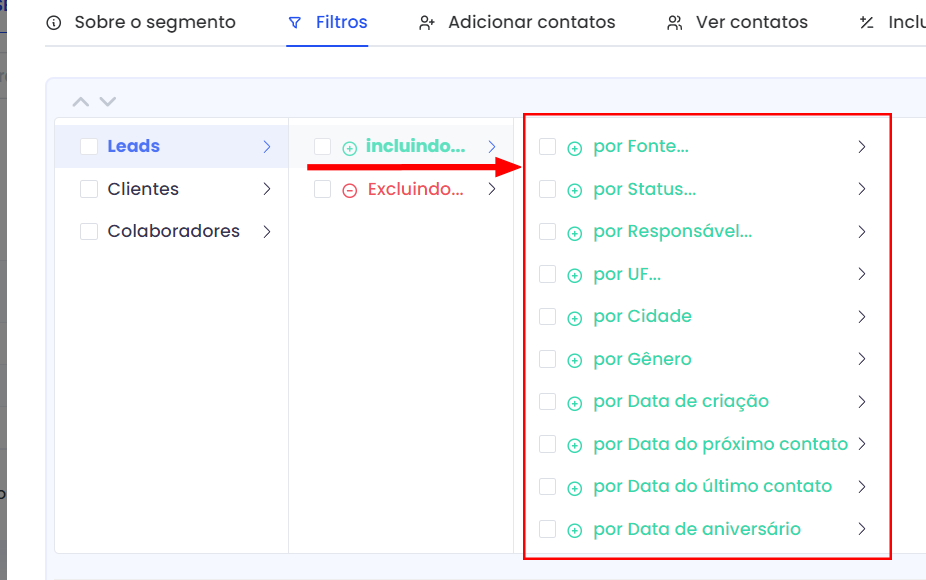Screen dimensions: 926x580
Task: Switch to the Sobre o segmento tab
Action: tap(154, 22)
